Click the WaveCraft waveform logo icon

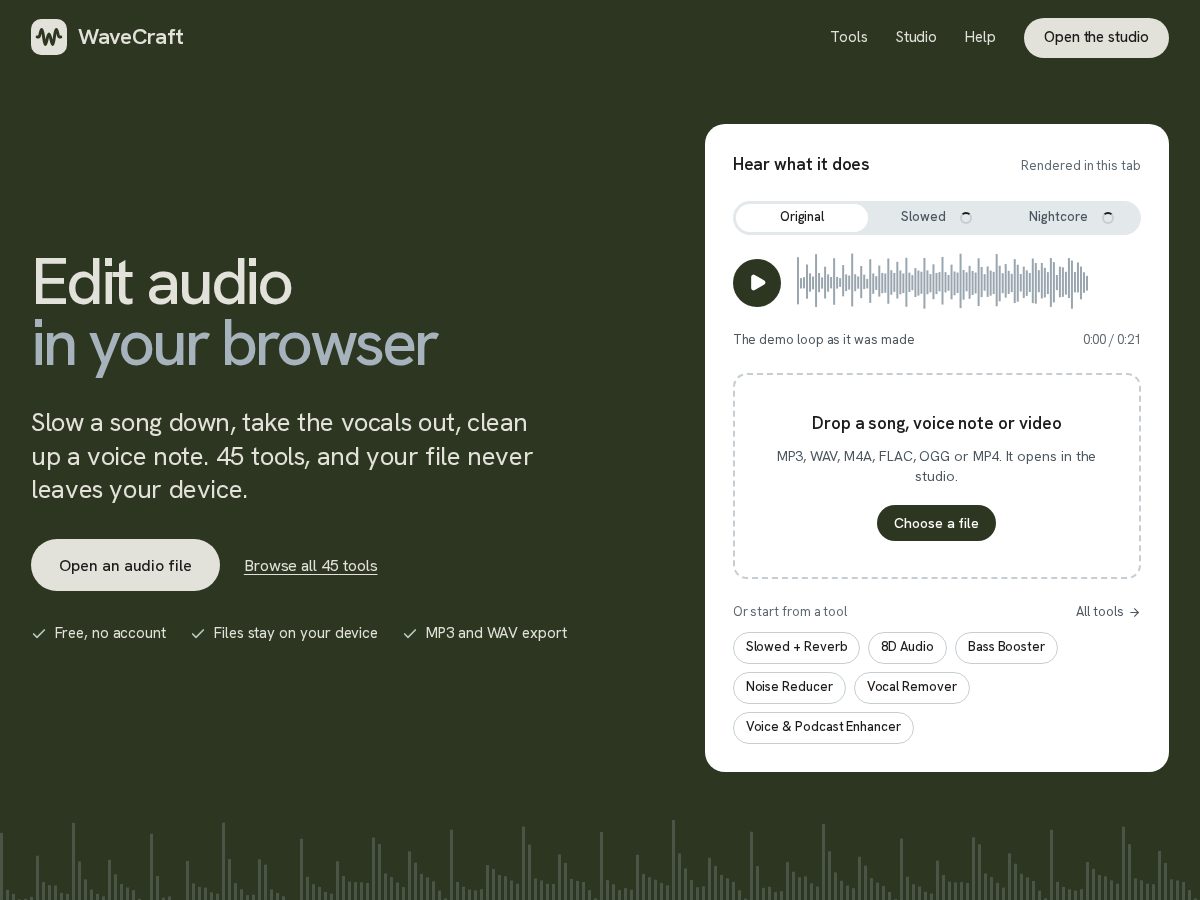49,37
